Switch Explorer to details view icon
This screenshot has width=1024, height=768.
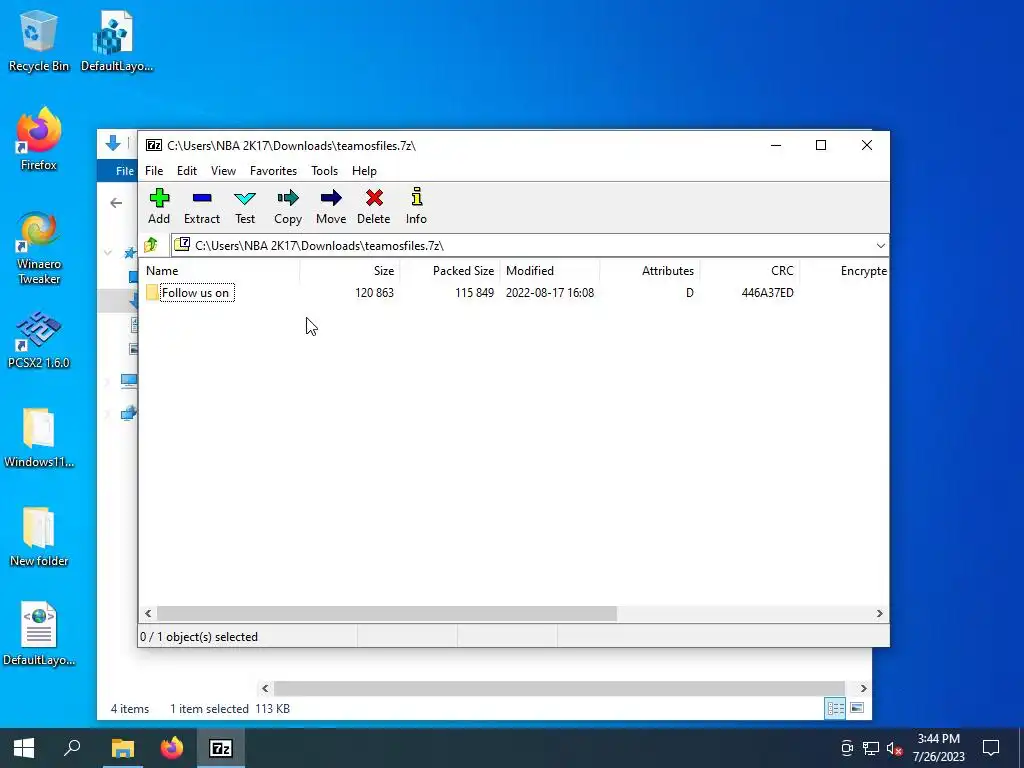(835, 709)
